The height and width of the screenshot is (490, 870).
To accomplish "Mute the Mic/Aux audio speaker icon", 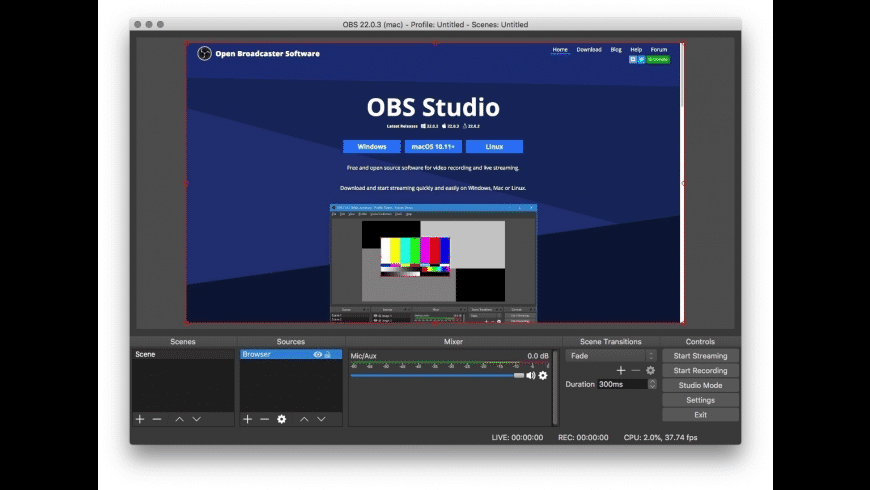I will point(531,375).
